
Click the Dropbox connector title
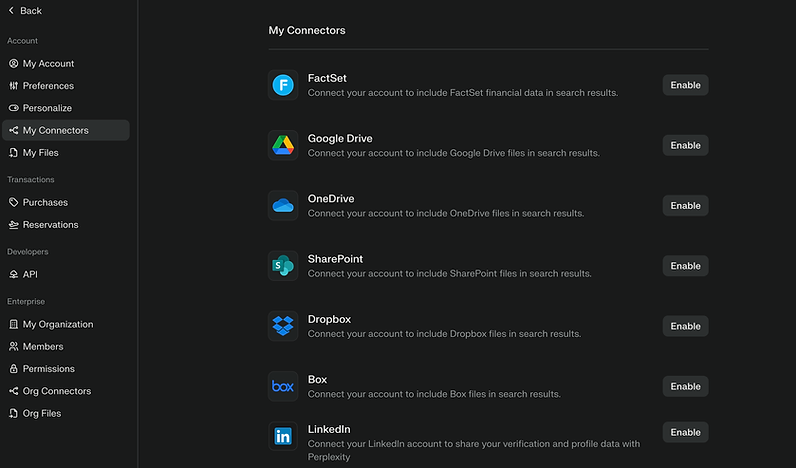[329, 319]
